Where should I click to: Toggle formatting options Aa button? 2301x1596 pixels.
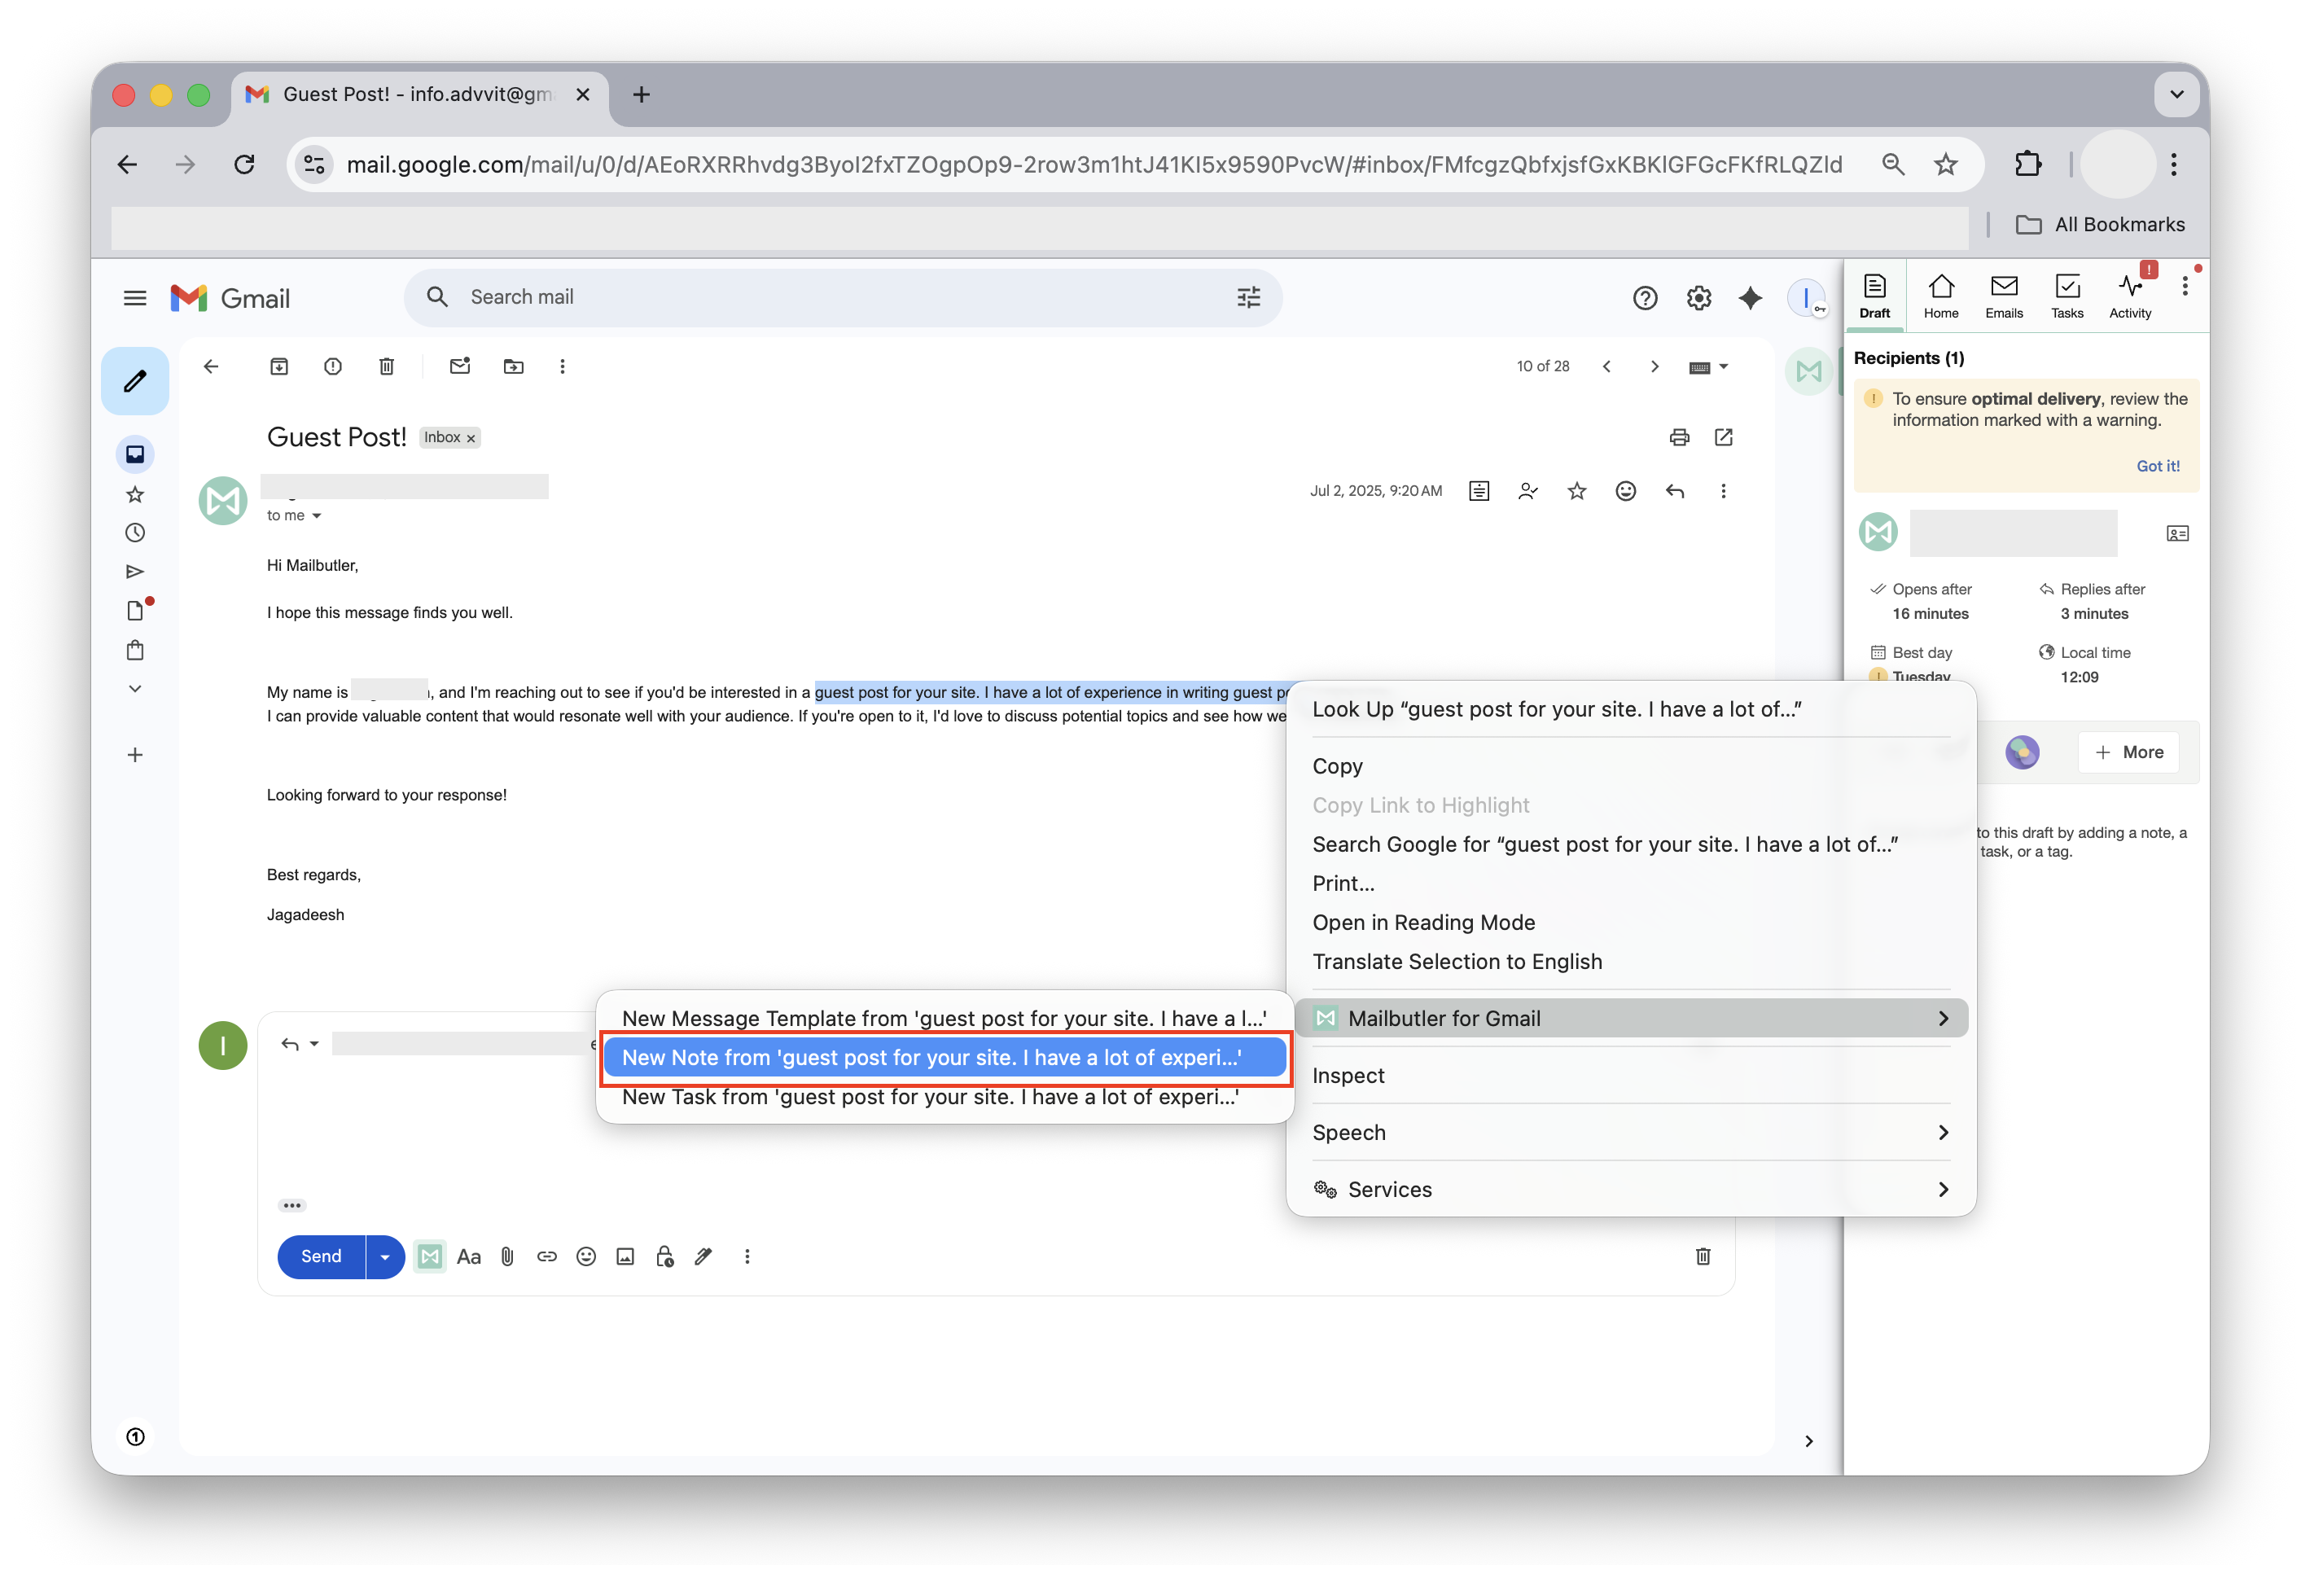tap(469, 1257)
